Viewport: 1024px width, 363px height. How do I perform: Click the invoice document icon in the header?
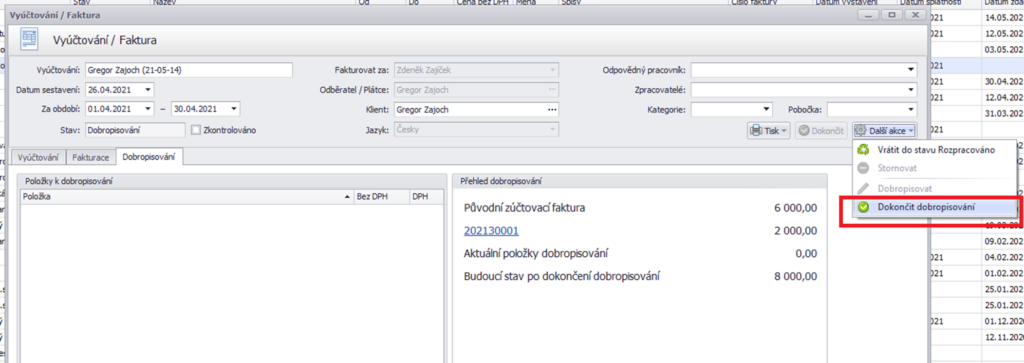point(29,40)
